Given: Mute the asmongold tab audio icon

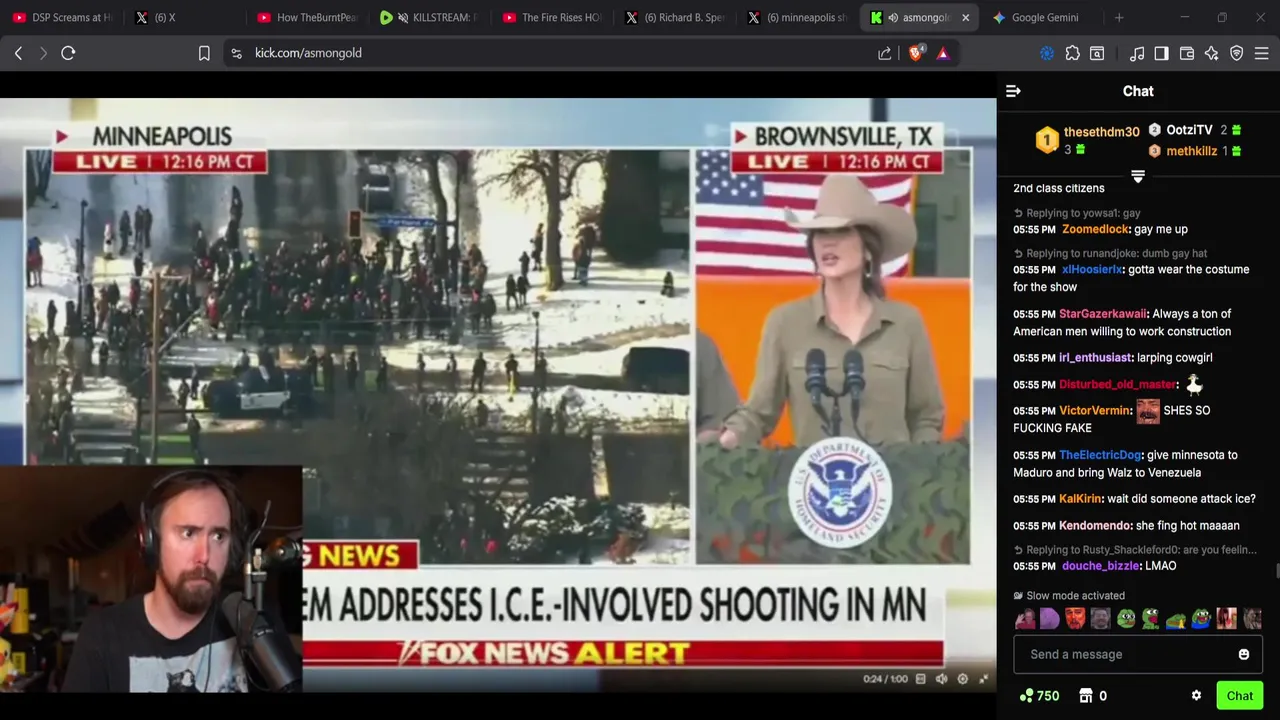Looking at the screenshot, I should [892, 17].
